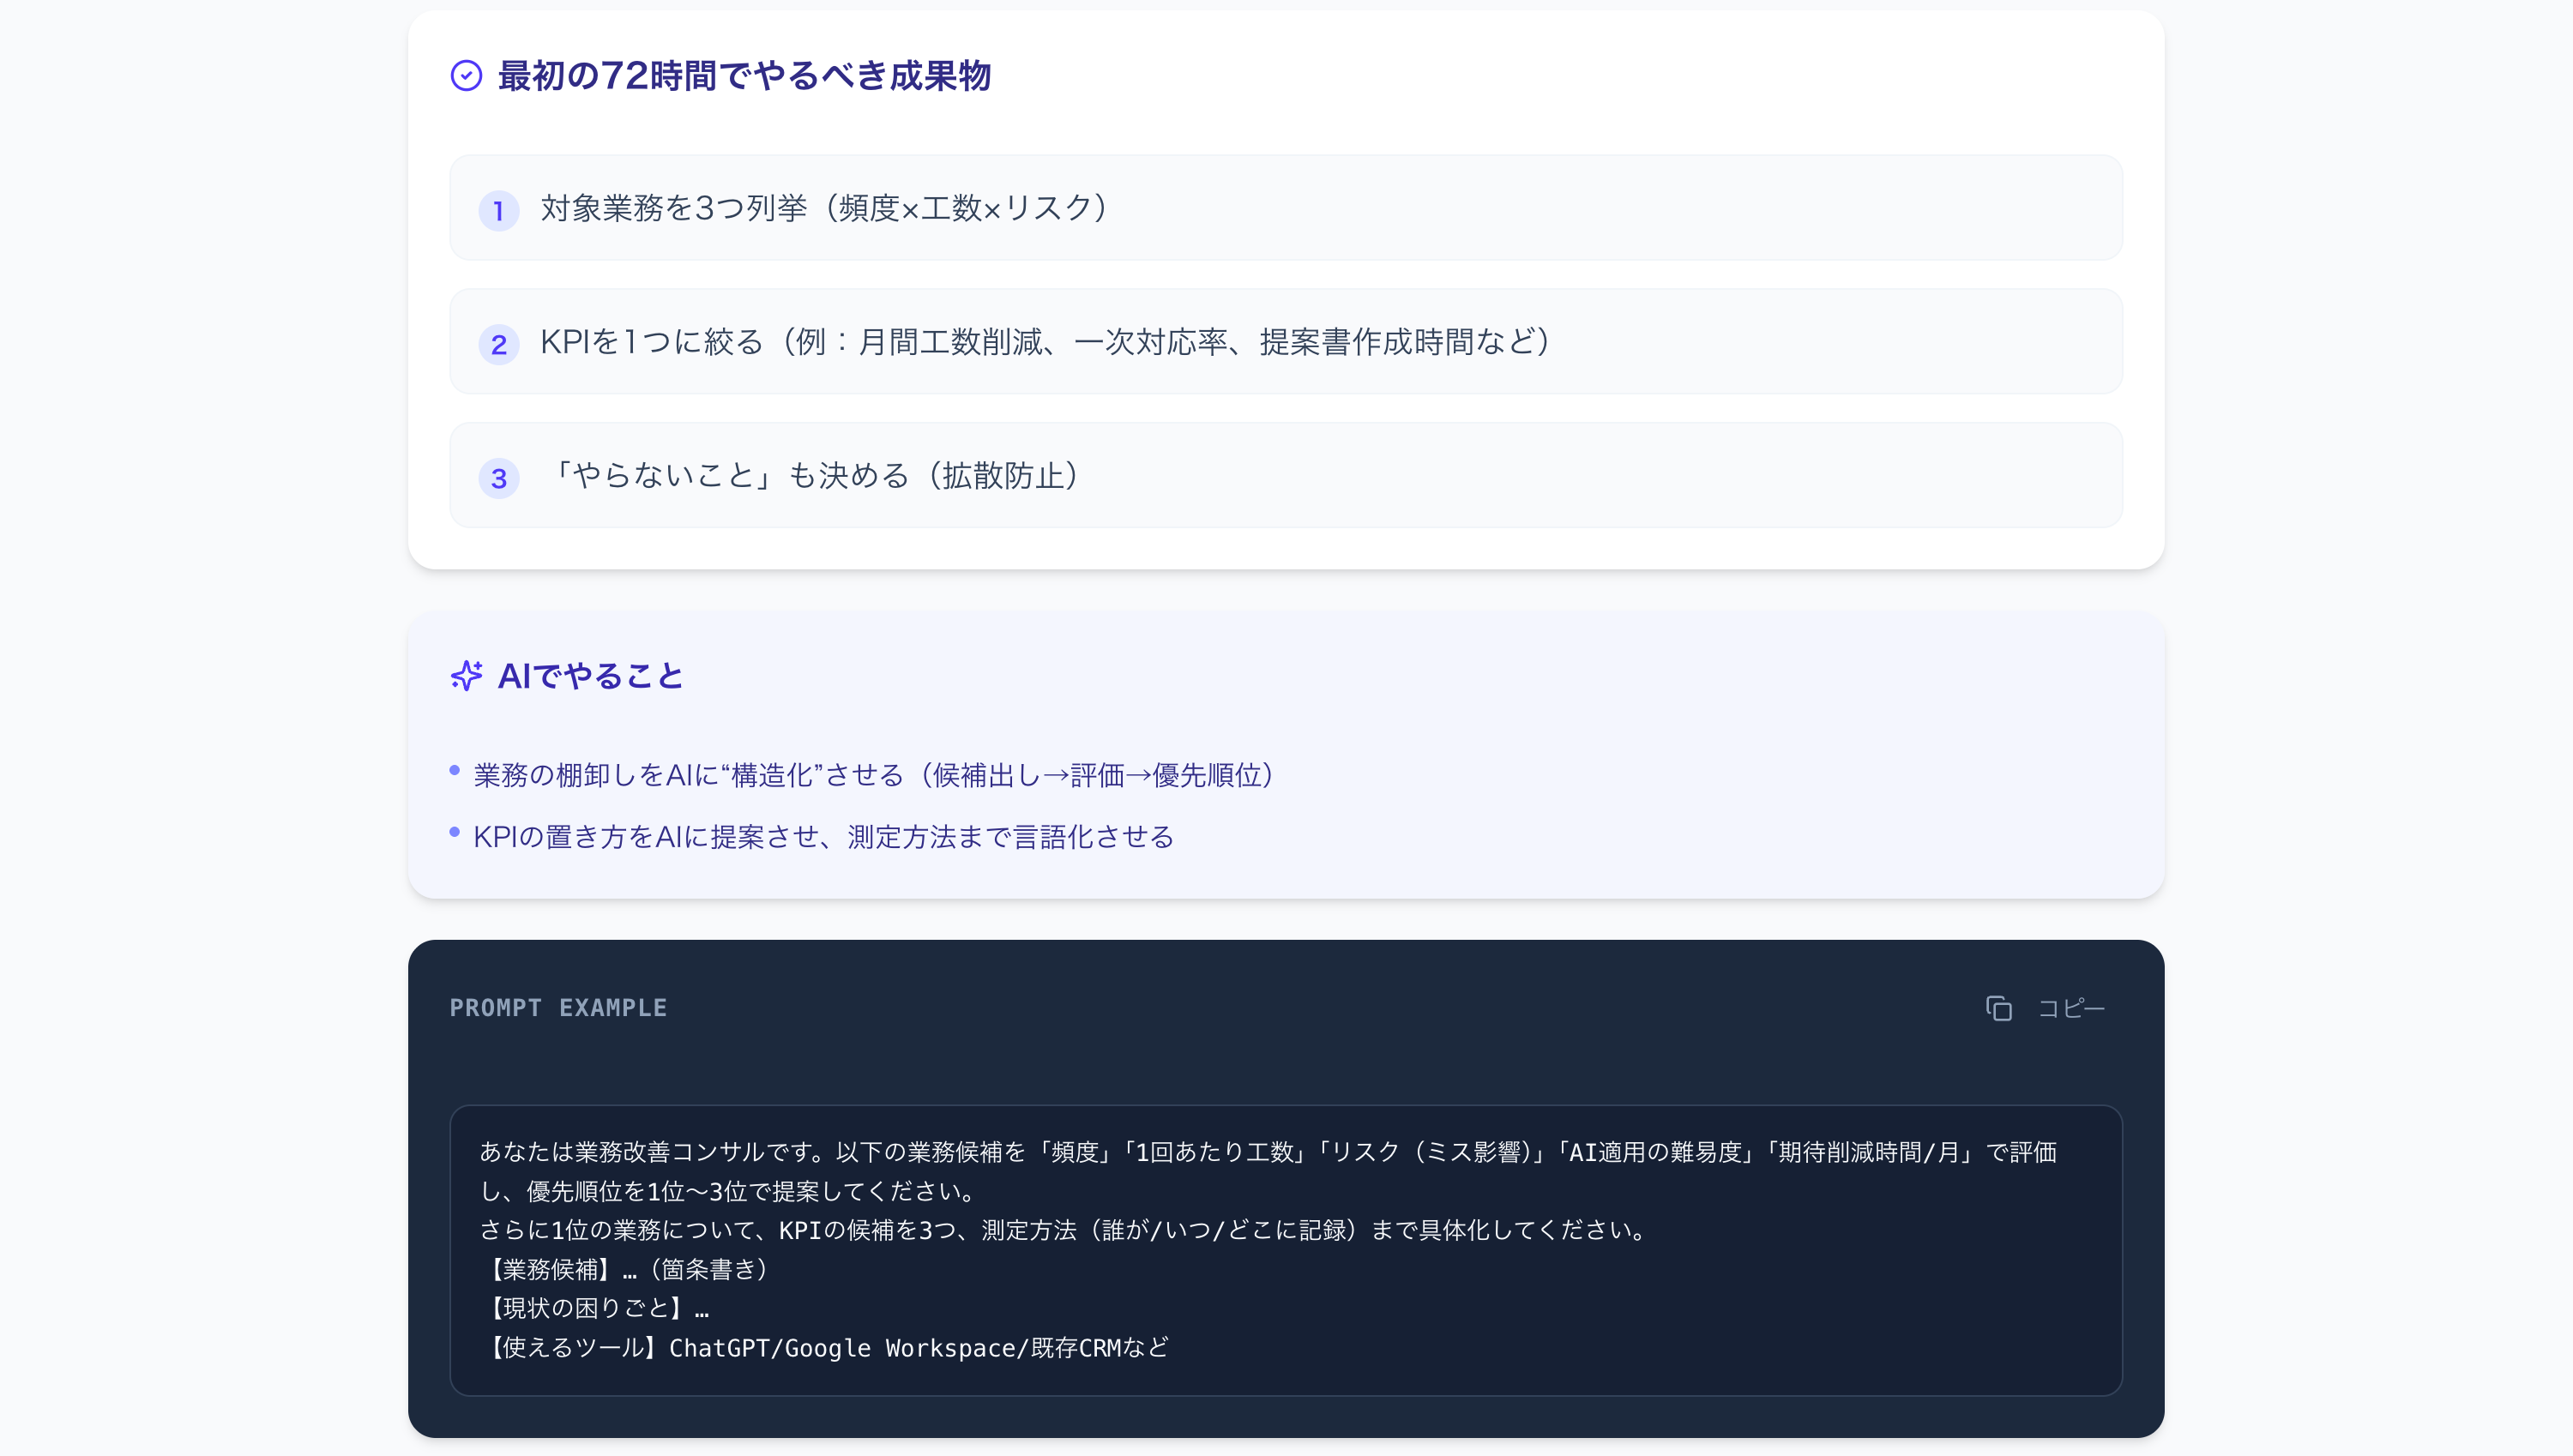Click the 最初の72時間でやるべき成果物 heading
The image size is (2573, 1456).
[744, 76]
